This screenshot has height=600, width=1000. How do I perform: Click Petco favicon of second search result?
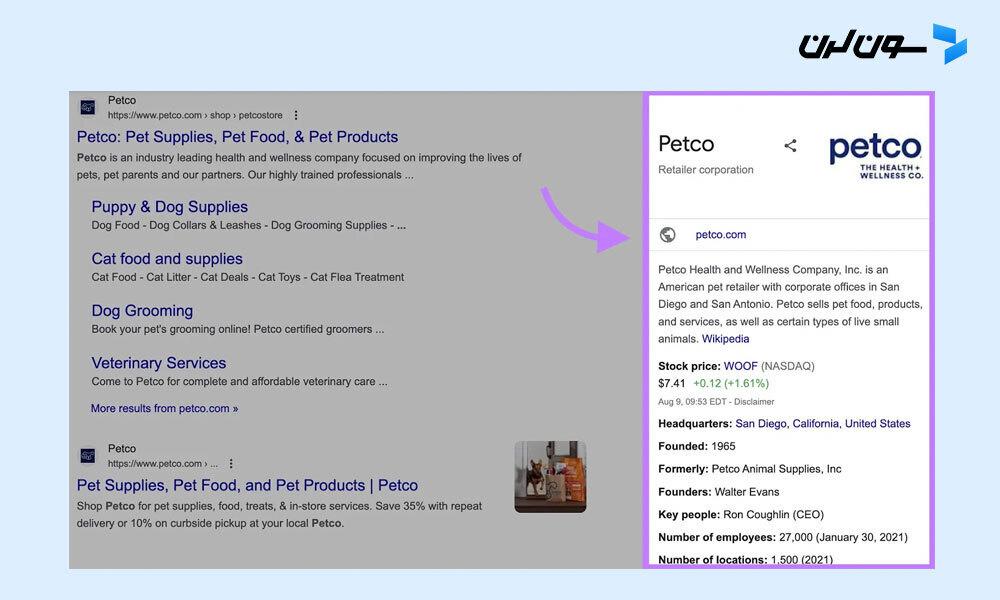pyautogui.click(x=88, y=456)
